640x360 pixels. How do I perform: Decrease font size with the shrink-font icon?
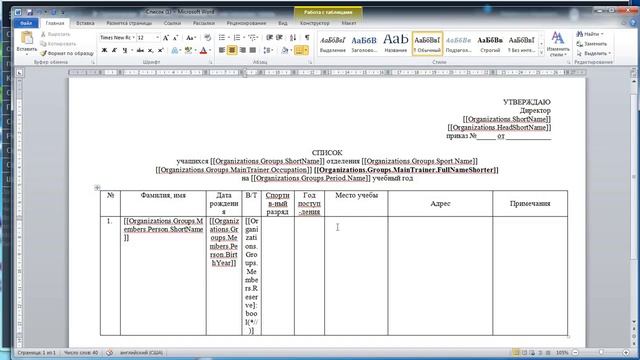coord(176,38)
